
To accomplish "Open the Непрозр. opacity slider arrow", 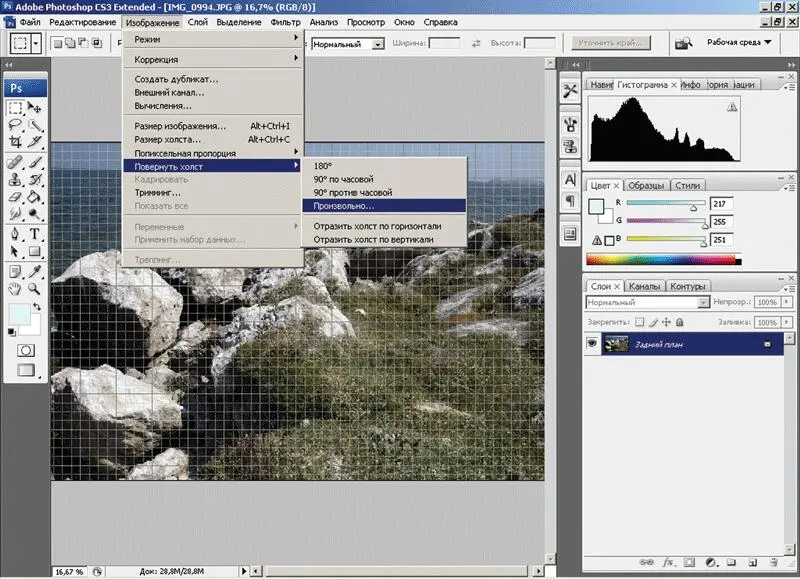I will pyautogui.click(x=787, y=302).
